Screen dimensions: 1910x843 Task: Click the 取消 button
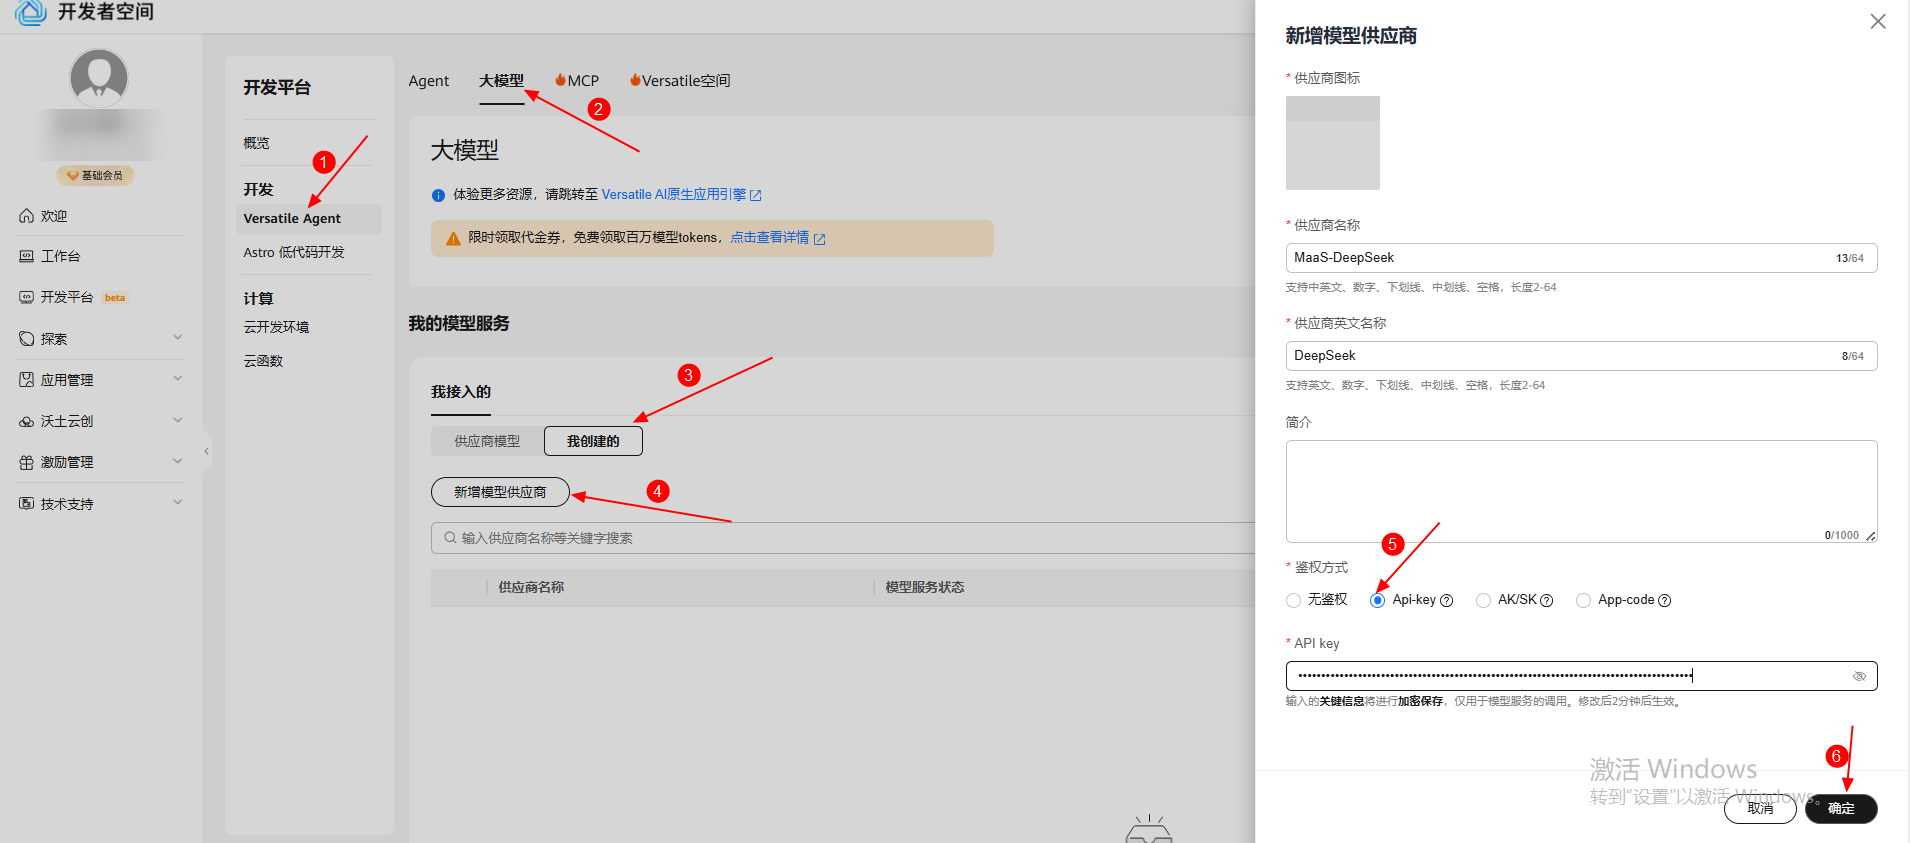coord(1760,808)
